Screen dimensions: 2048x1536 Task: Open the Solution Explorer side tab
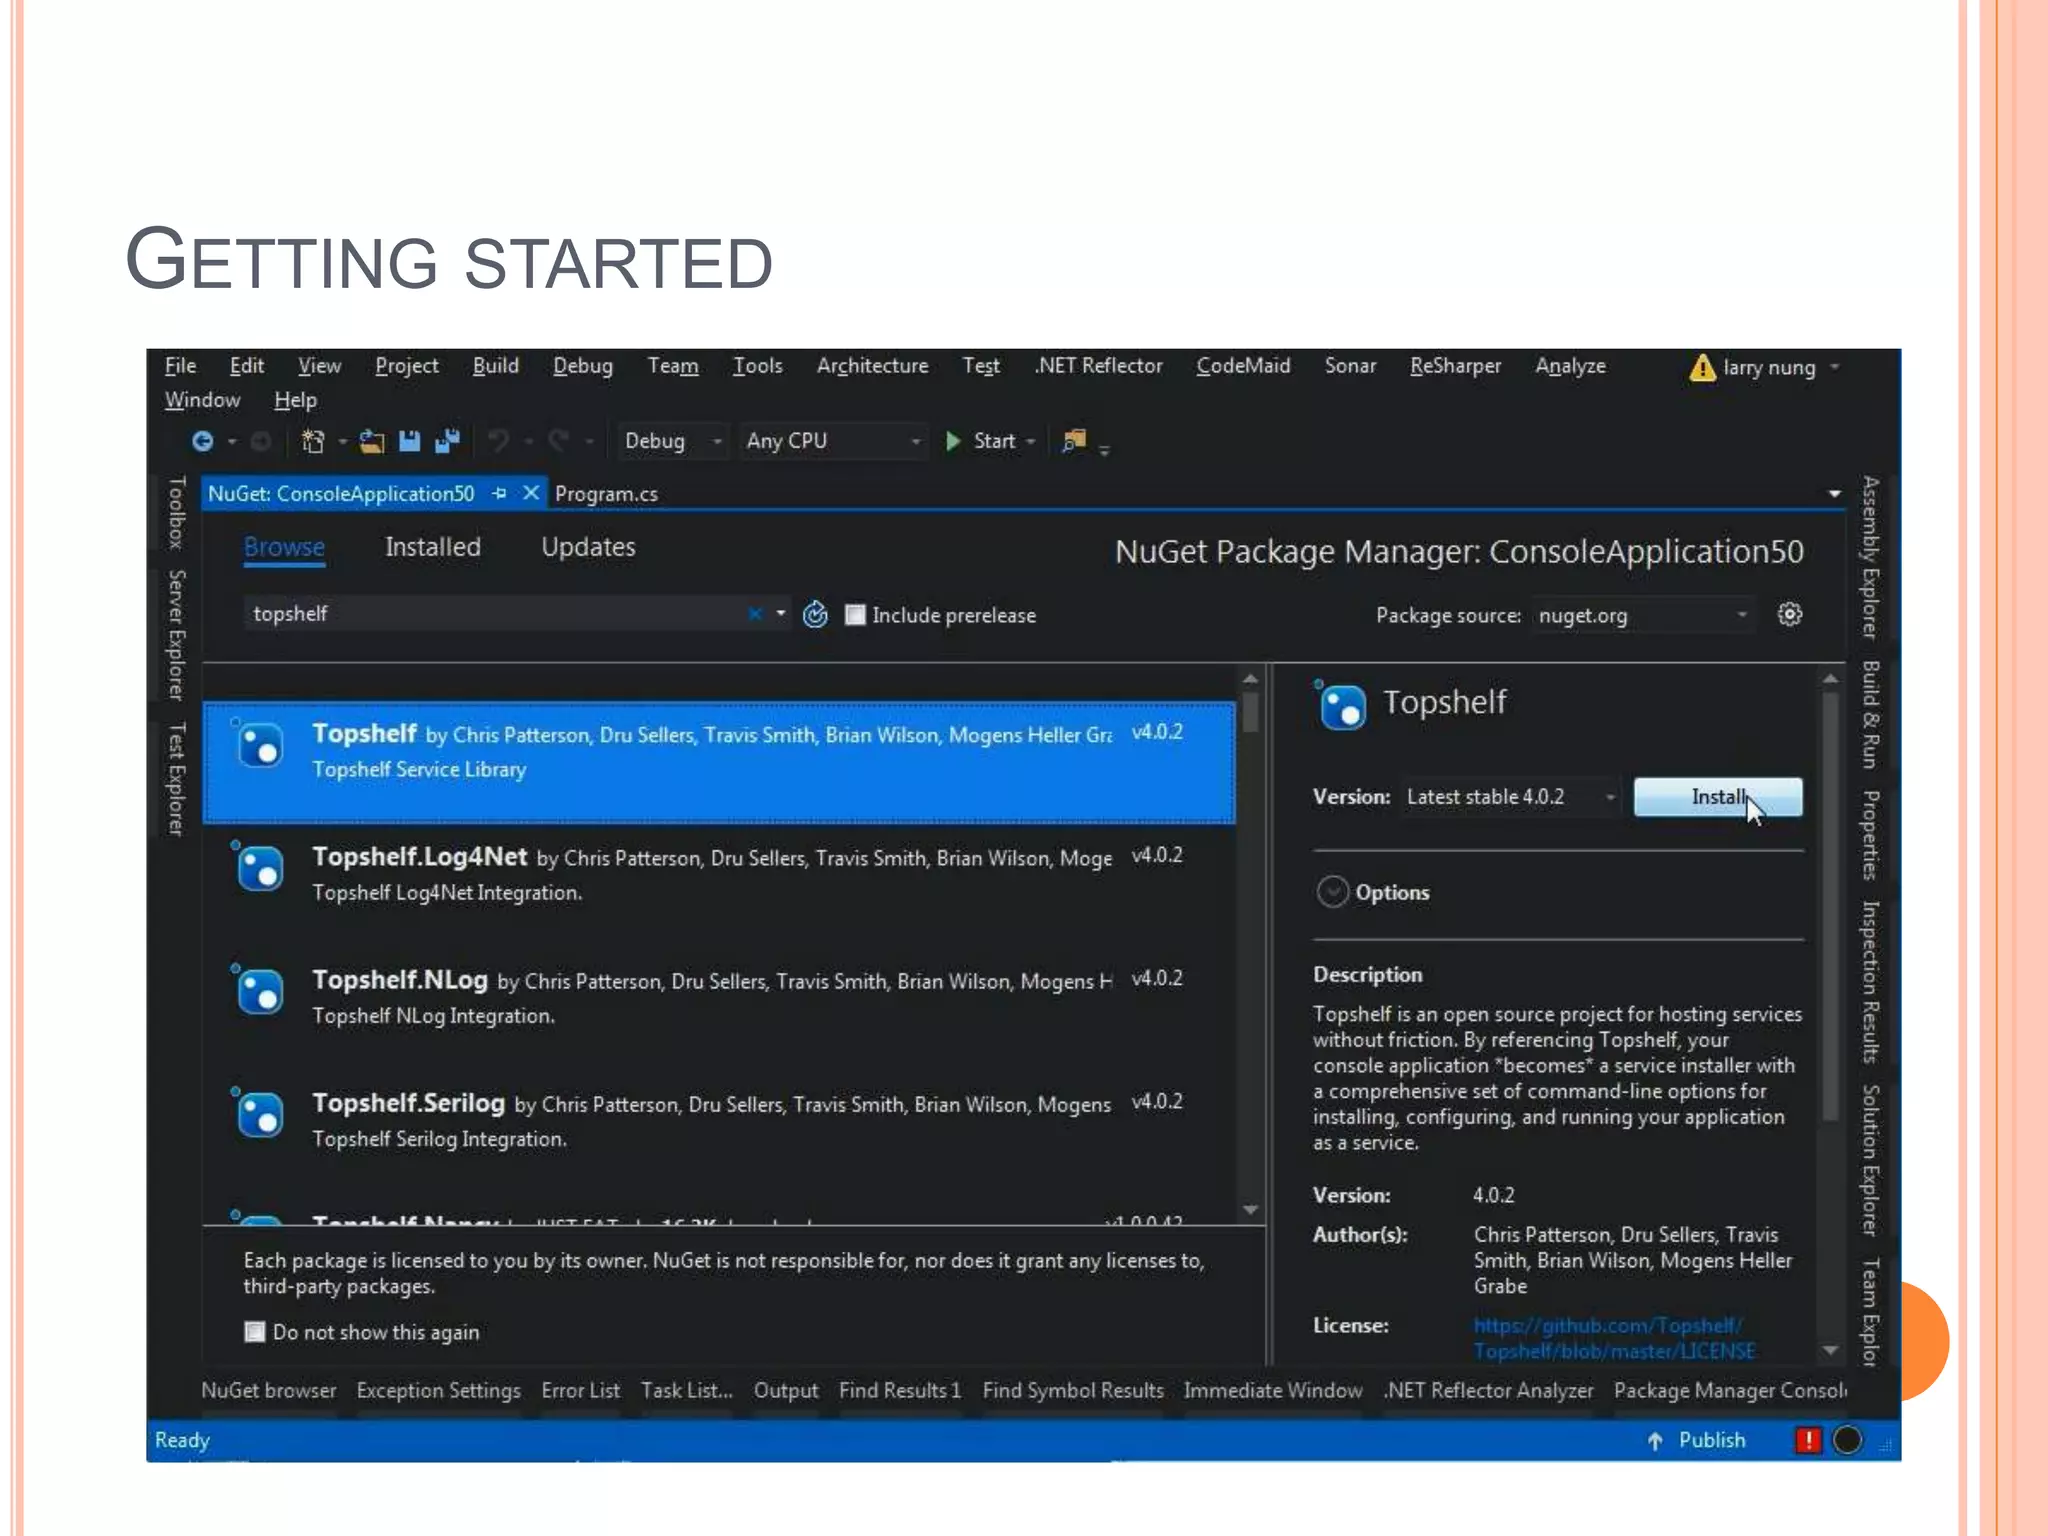1870,1160
